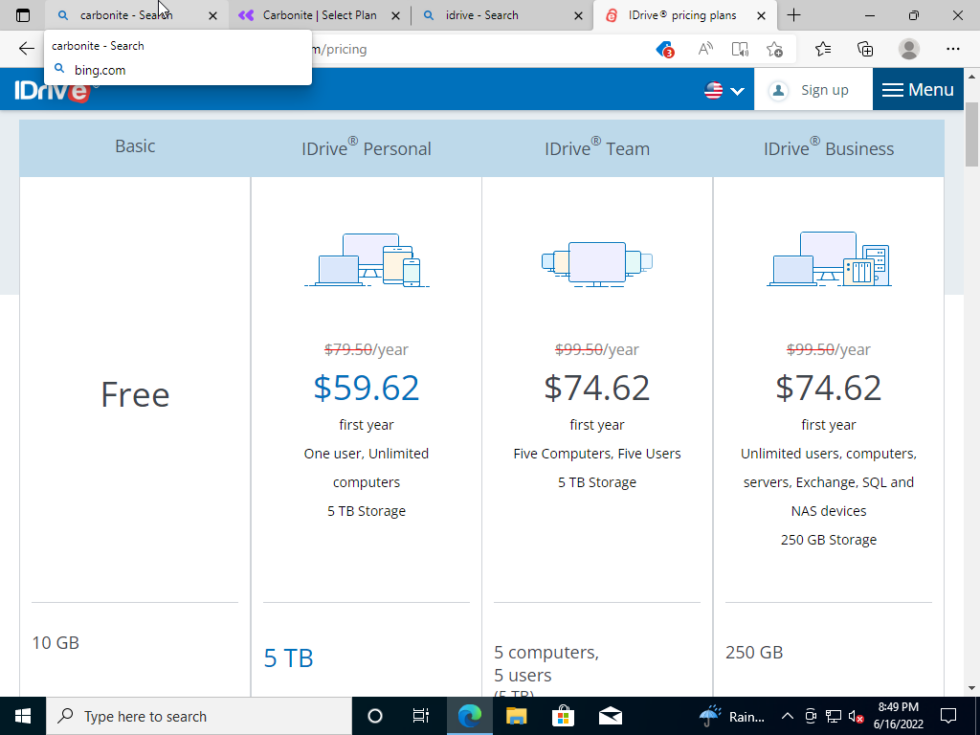Open the Favorites list

pyautogui.click(x=823, y=49)
